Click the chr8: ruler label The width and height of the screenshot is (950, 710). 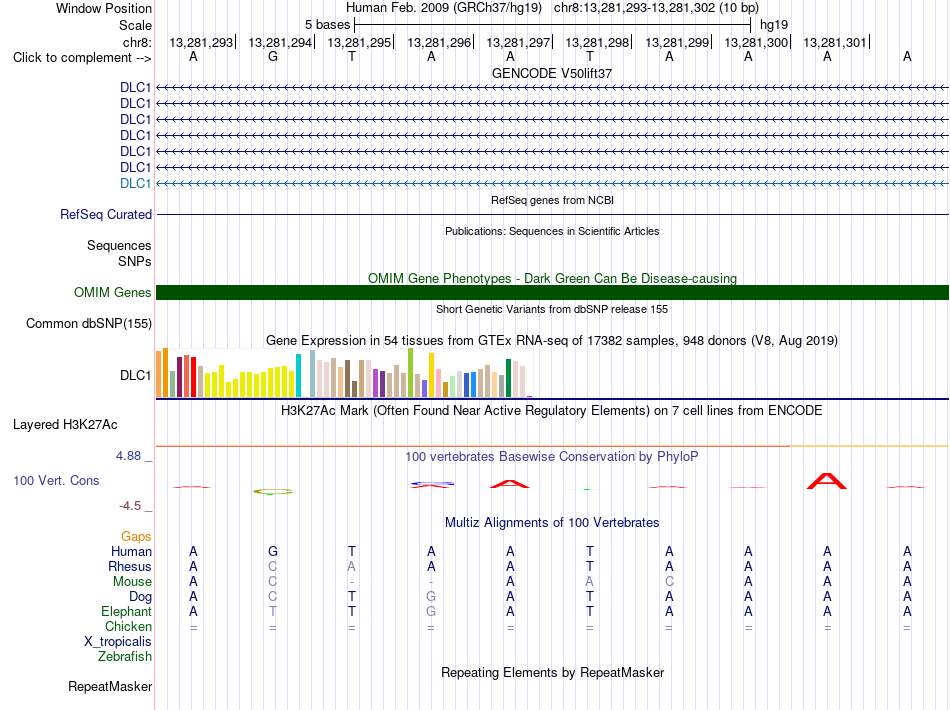point(137,42)
